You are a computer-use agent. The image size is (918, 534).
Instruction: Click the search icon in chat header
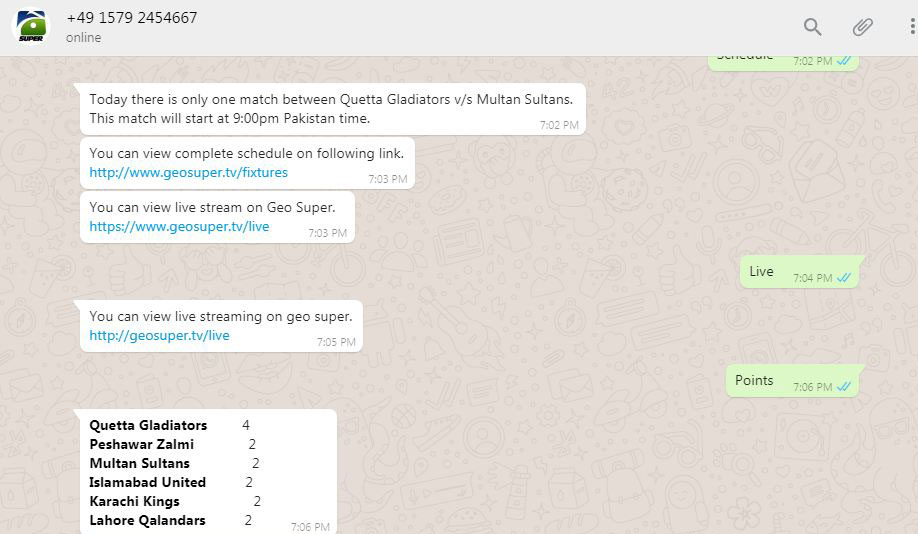pyautogui.click(x=813, y=27)
